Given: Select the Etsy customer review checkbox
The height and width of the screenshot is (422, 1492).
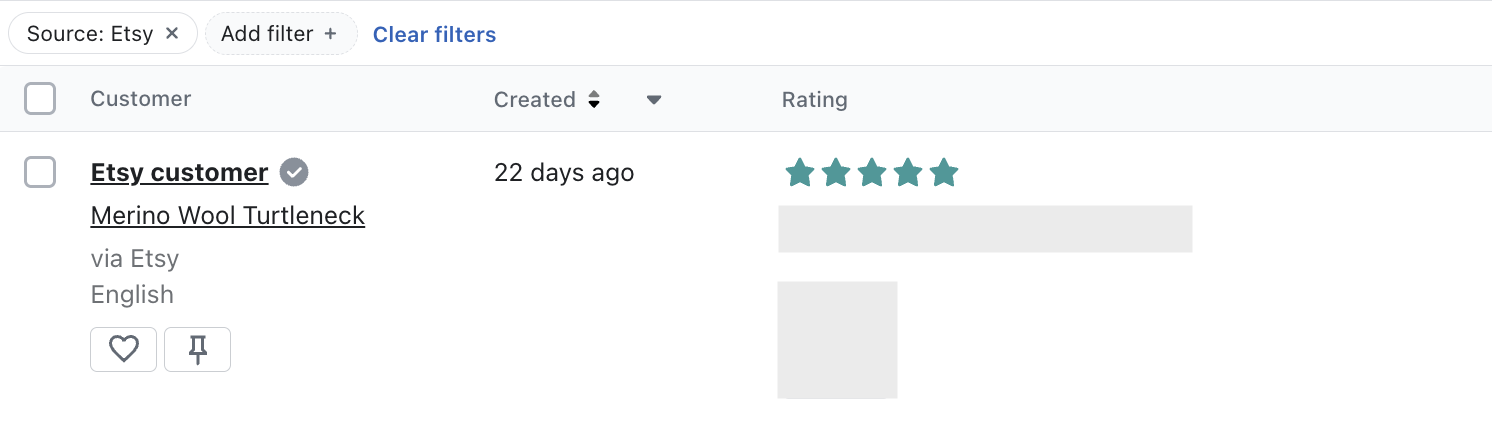Looking at the screenshot, I should pos(40,172).
